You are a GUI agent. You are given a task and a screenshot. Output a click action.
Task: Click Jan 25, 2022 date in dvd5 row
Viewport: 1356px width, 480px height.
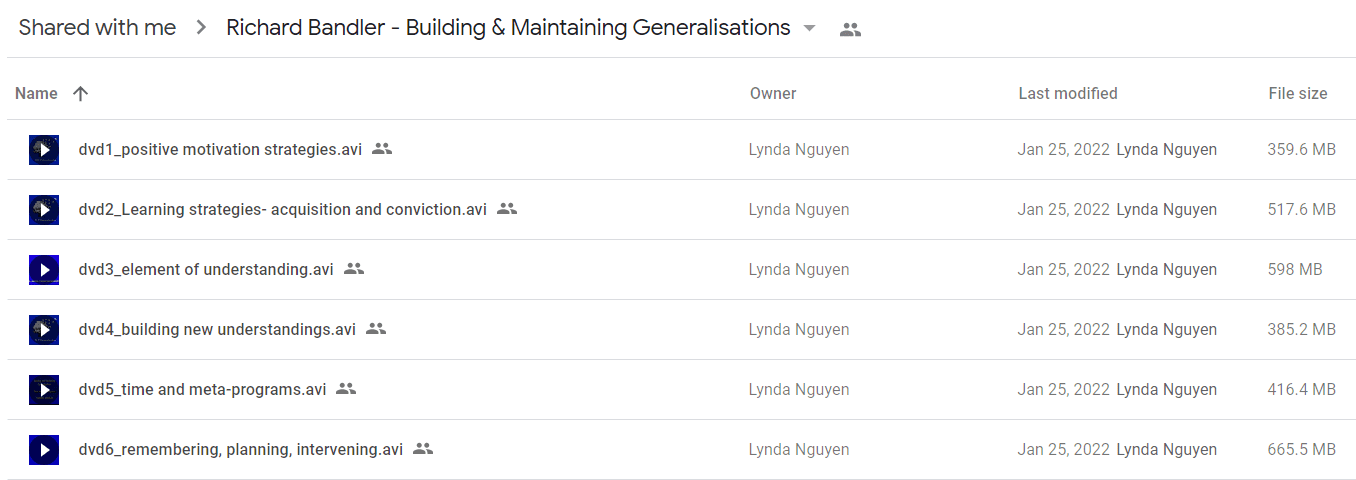coord(1064,390)
